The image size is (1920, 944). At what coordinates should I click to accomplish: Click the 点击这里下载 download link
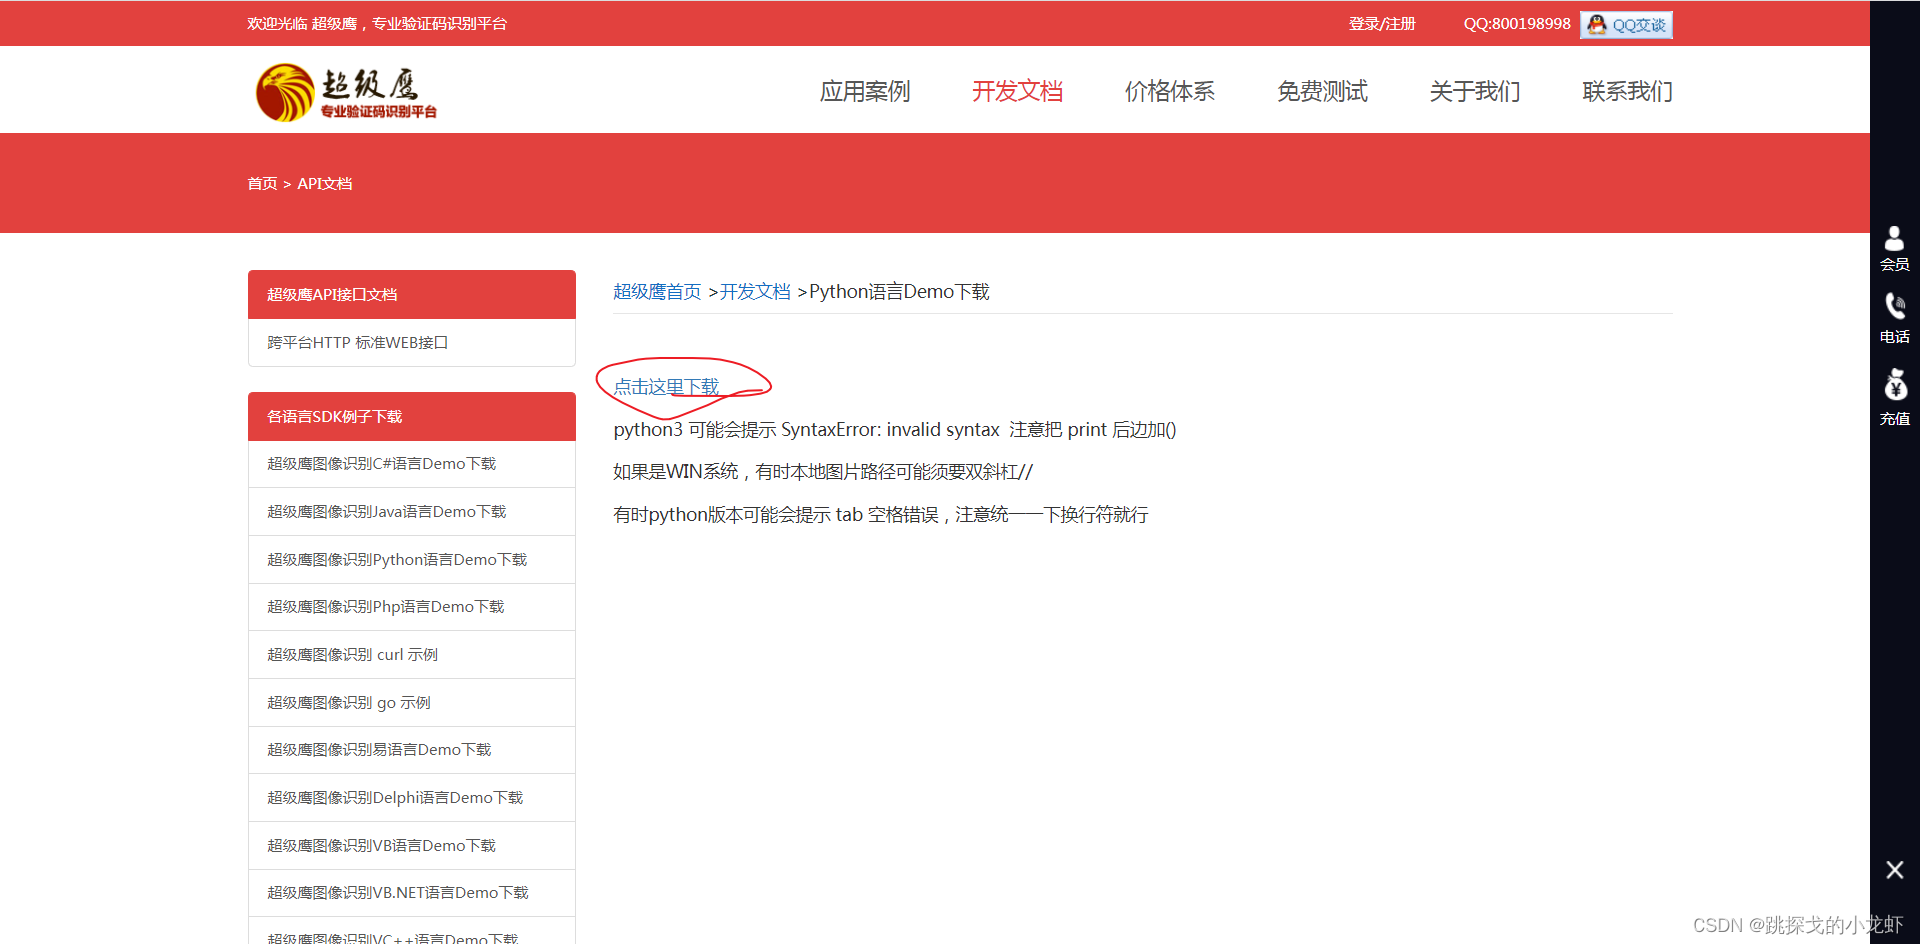(666, 387)
